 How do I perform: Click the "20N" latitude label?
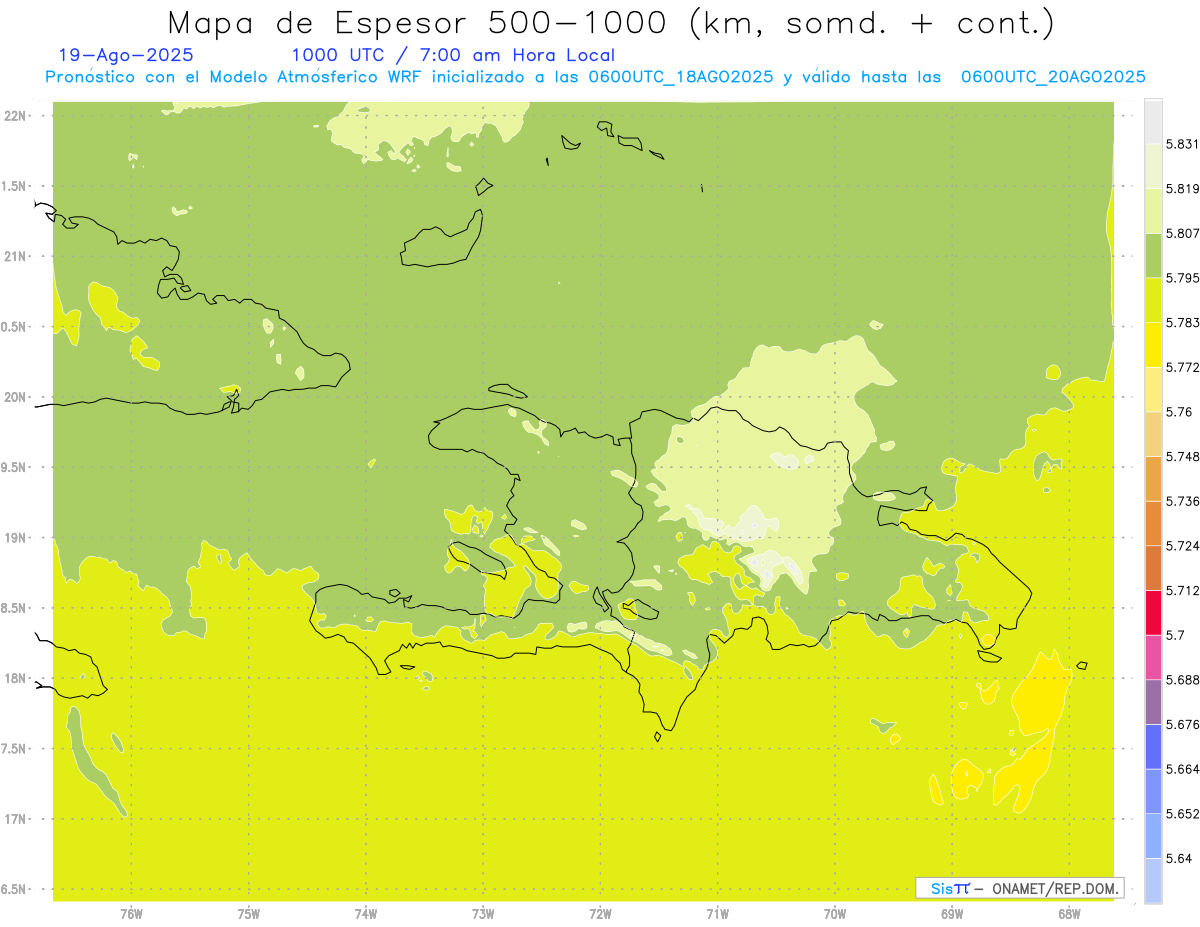pos(14,397)
